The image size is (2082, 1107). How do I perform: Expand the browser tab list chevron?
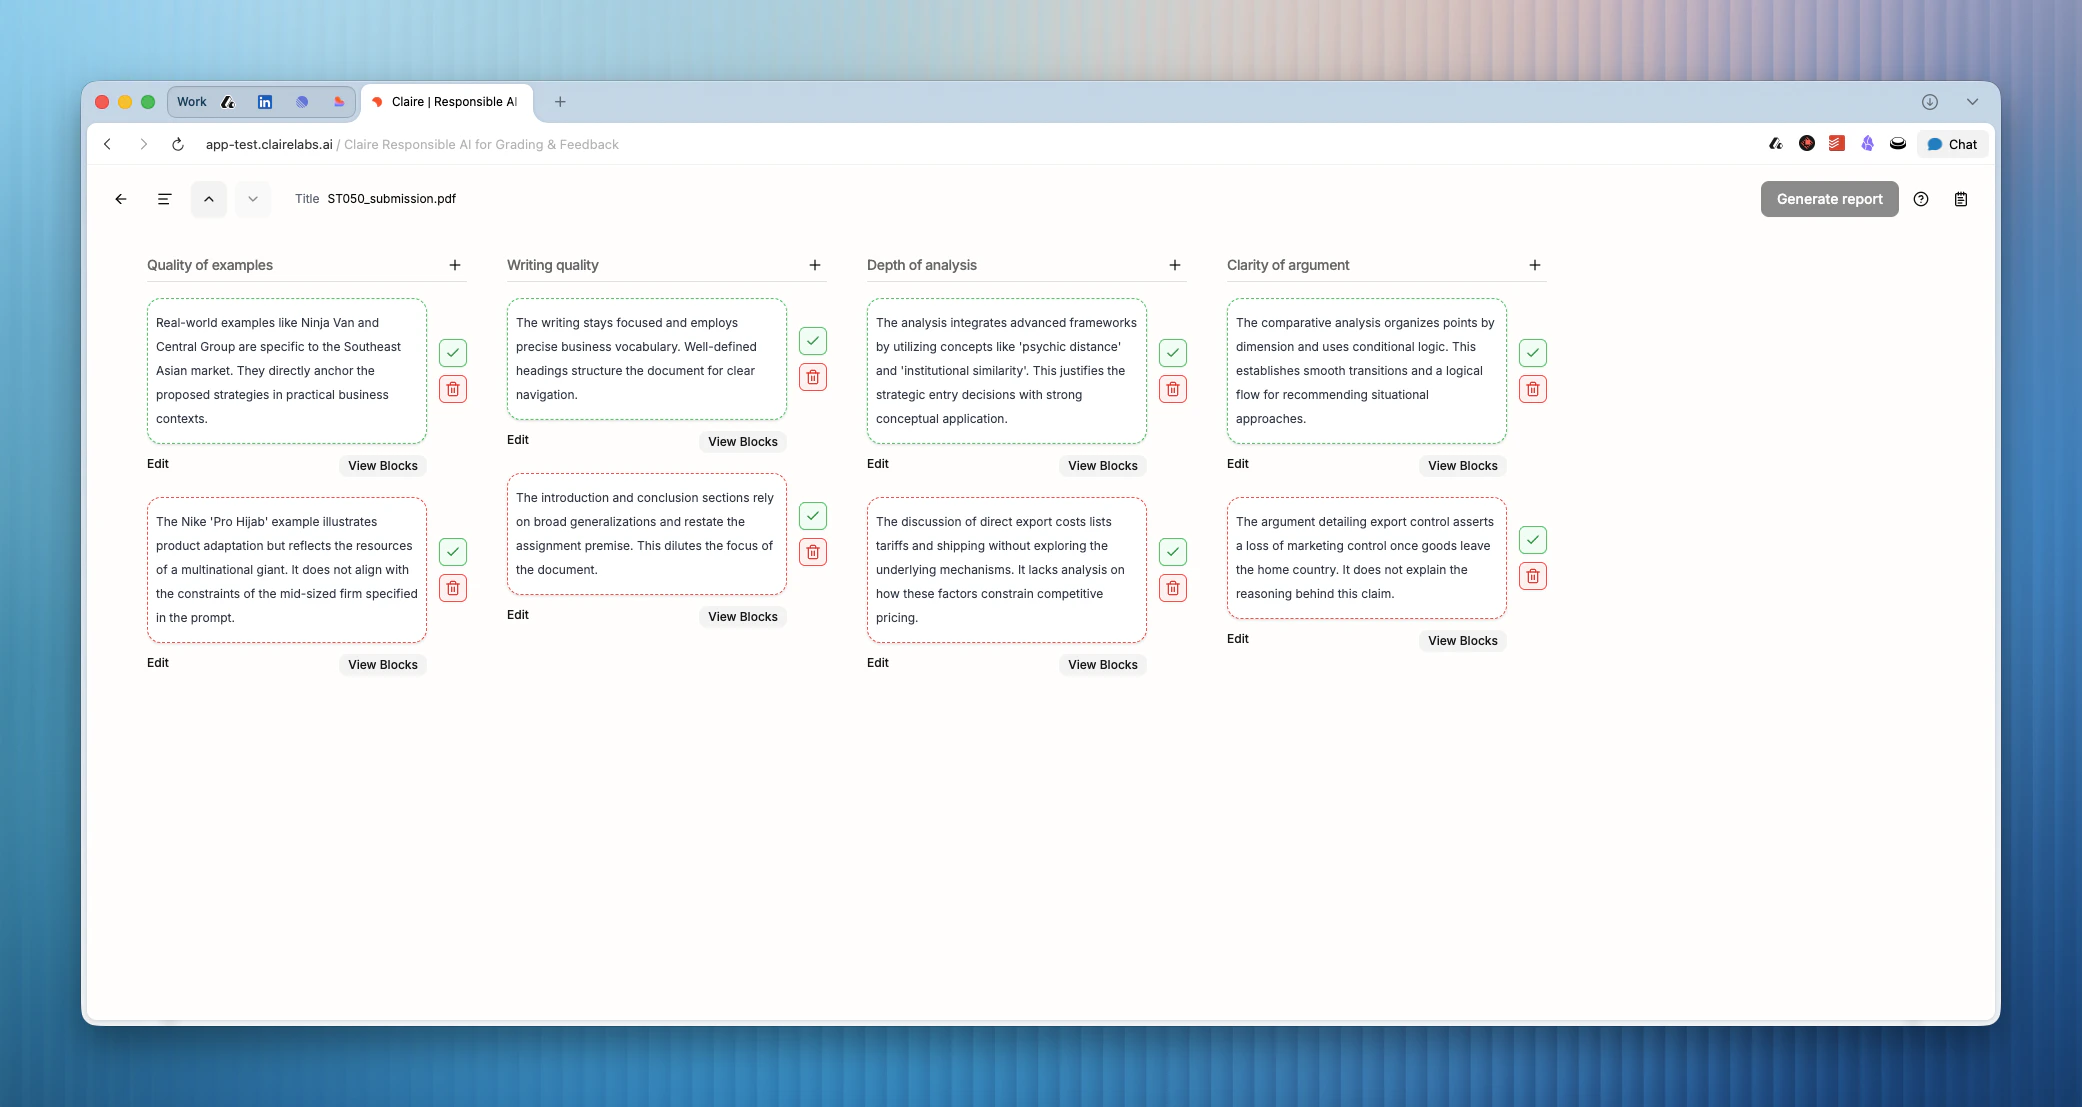pyautogui.click(x=1972, y=102)
